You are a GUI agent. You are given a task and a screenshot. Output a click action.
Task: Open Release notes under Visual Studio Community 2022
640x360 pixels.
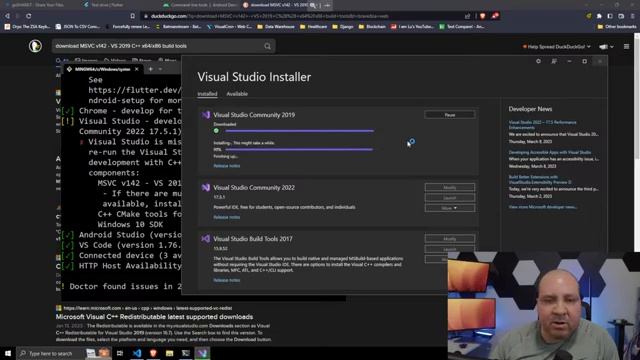coord(227,217)
